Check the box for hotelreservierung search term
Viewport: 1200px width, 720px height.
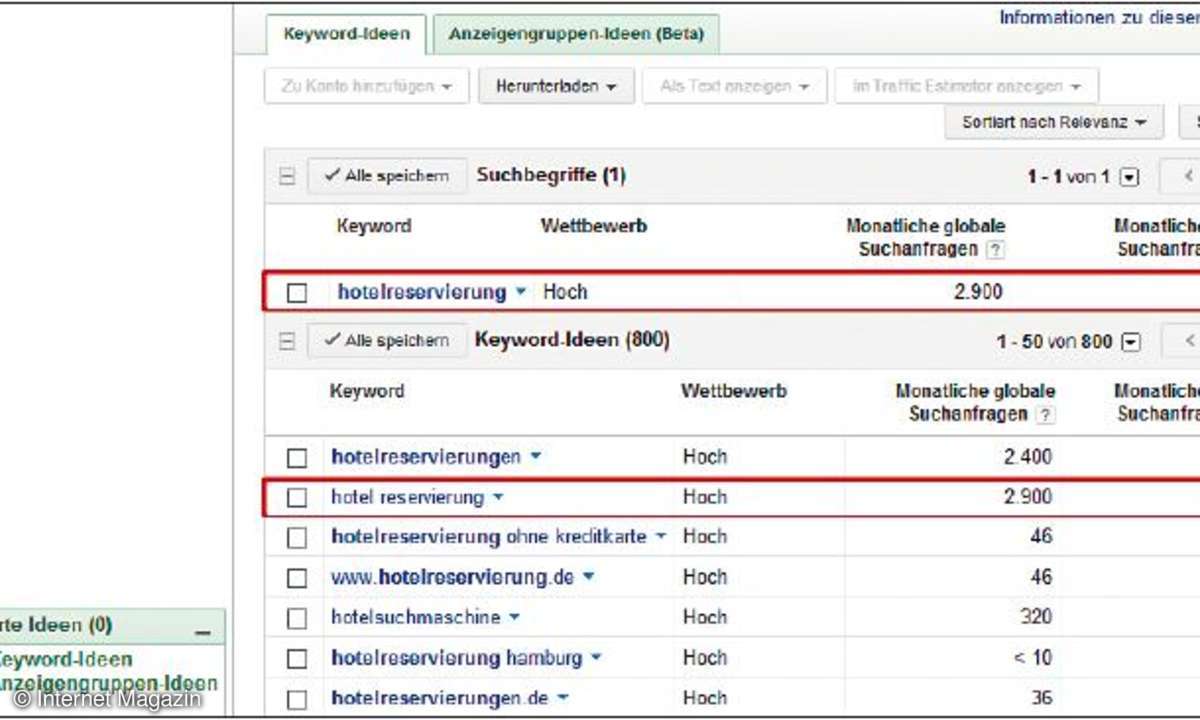[x=297, y=293]
